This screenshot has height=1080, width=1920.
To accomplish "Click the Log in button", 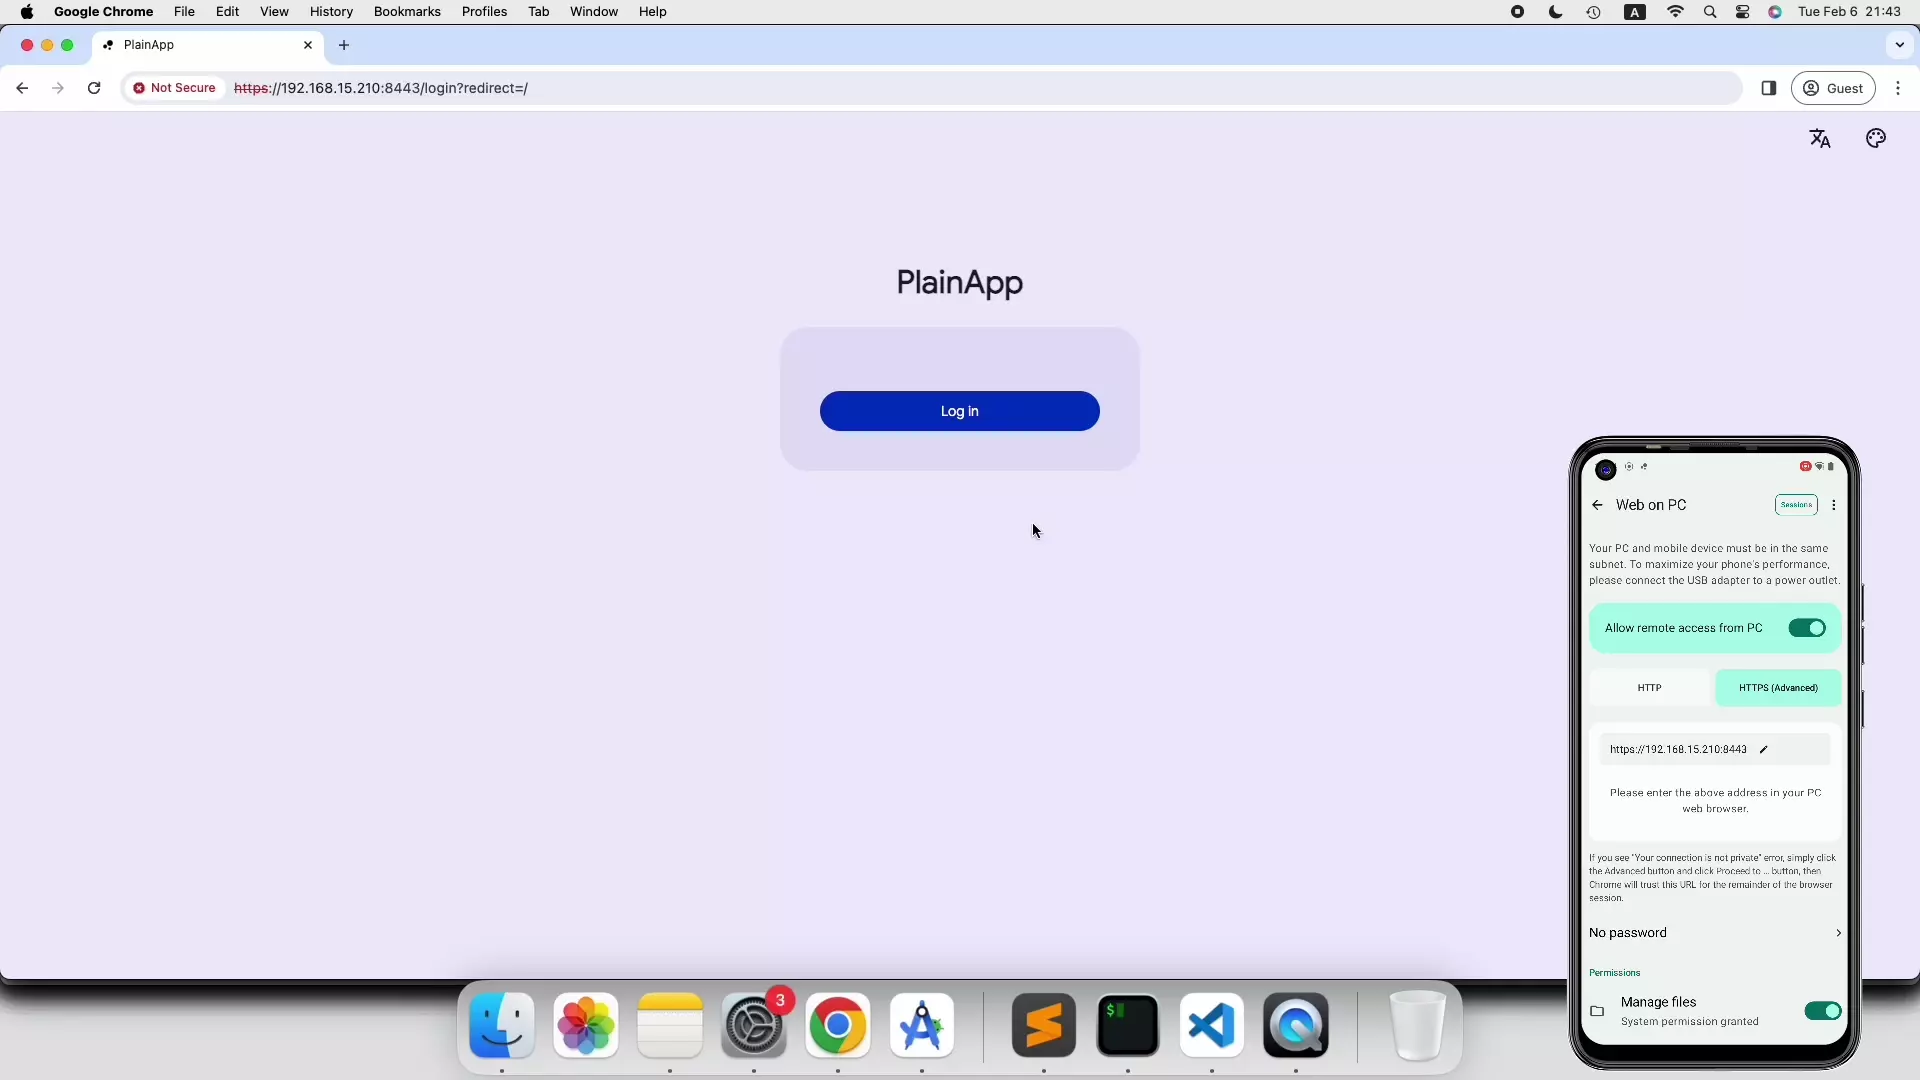I will pos(960,411).
